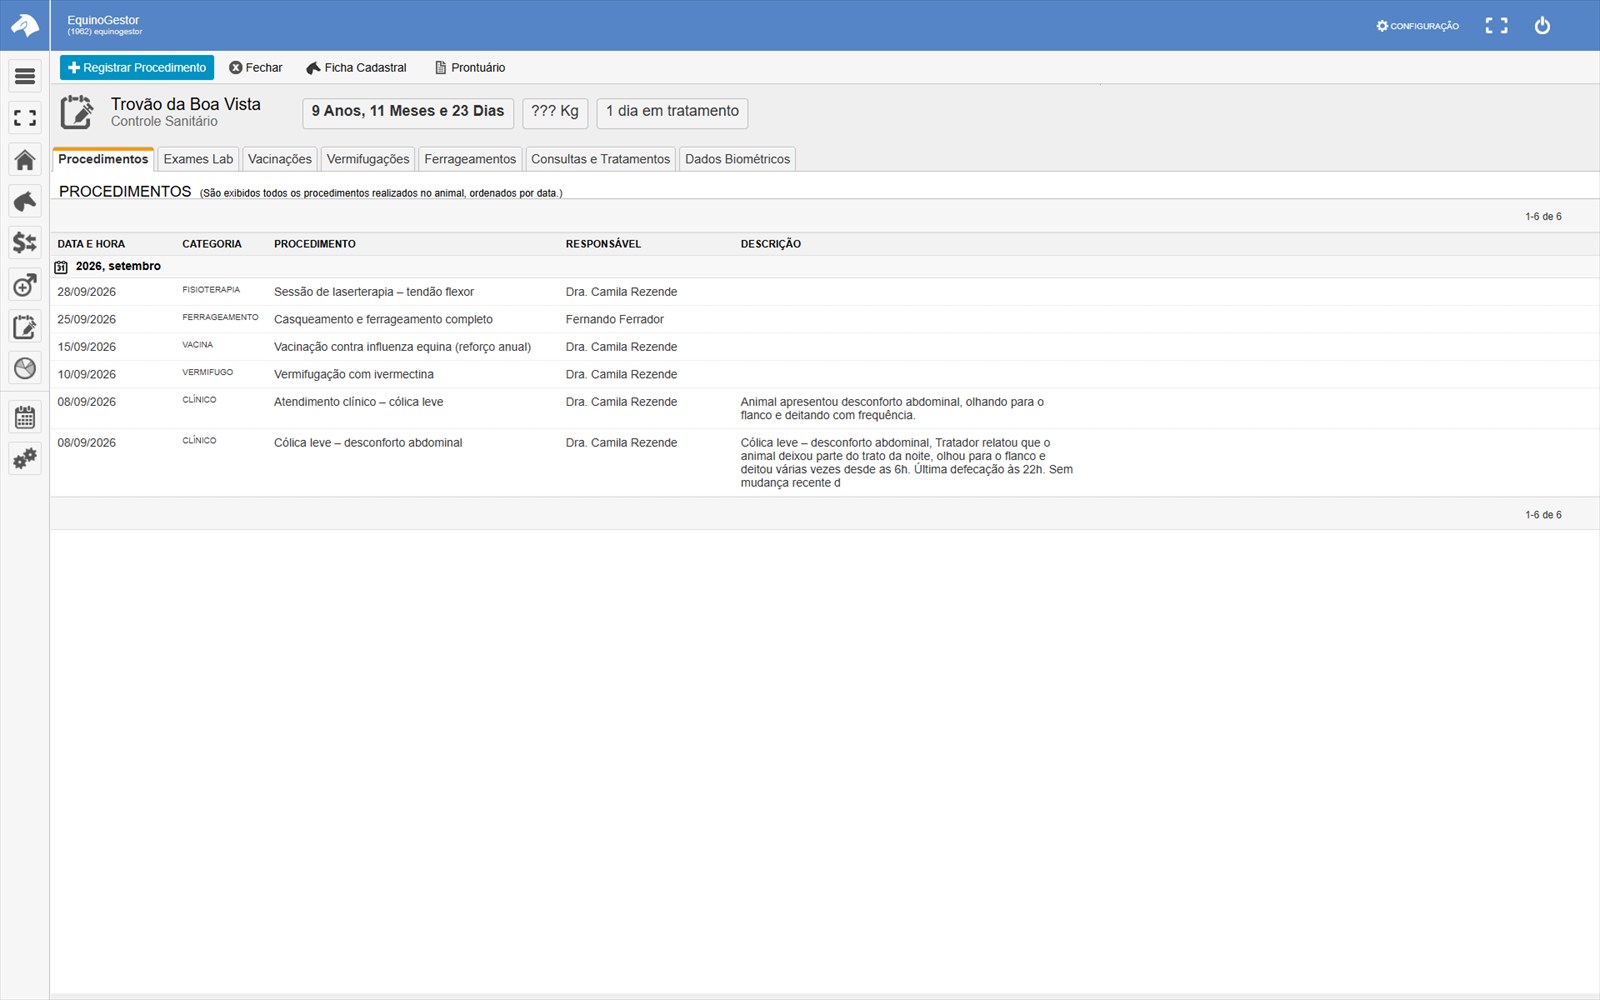Click the DATA E HORA column header
The height and width of the screenshot is (1000, 1600).
coord(91,244)
